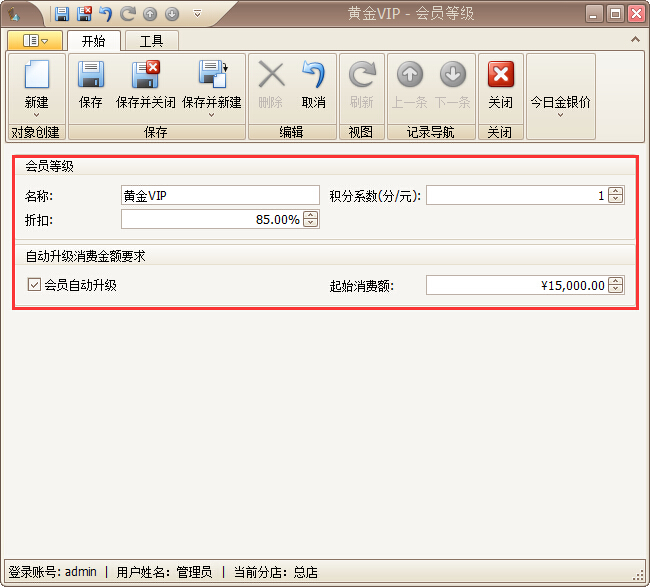
Task: Click the small save icon in title bar
Action: click(62, 14)
